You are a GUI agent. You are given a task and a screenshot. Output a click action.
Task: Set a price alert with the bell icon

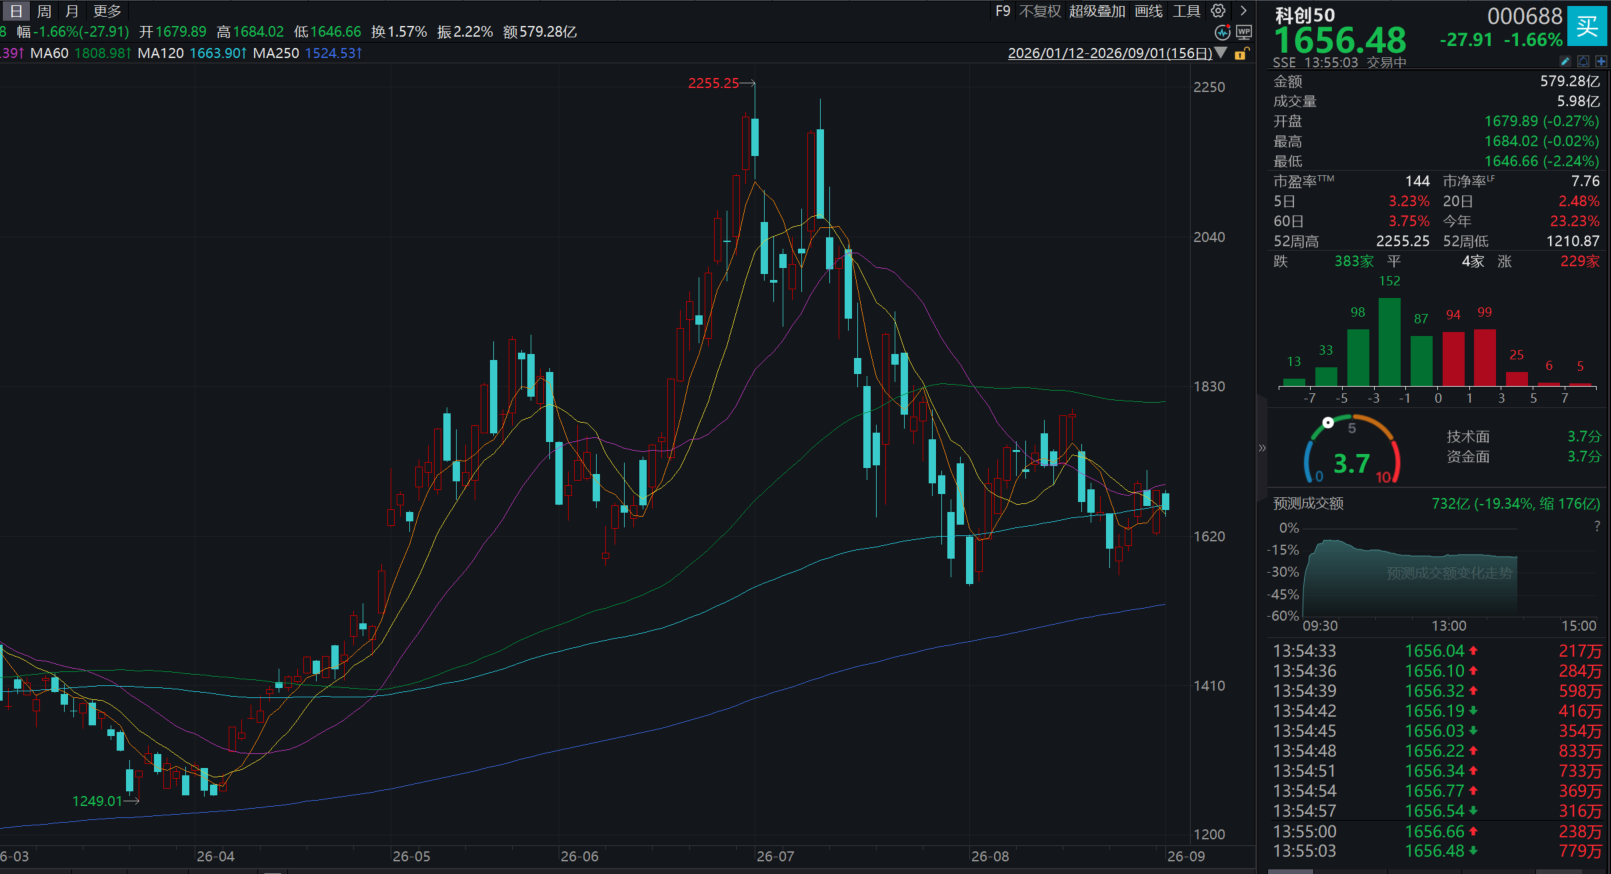(1583, 62)
